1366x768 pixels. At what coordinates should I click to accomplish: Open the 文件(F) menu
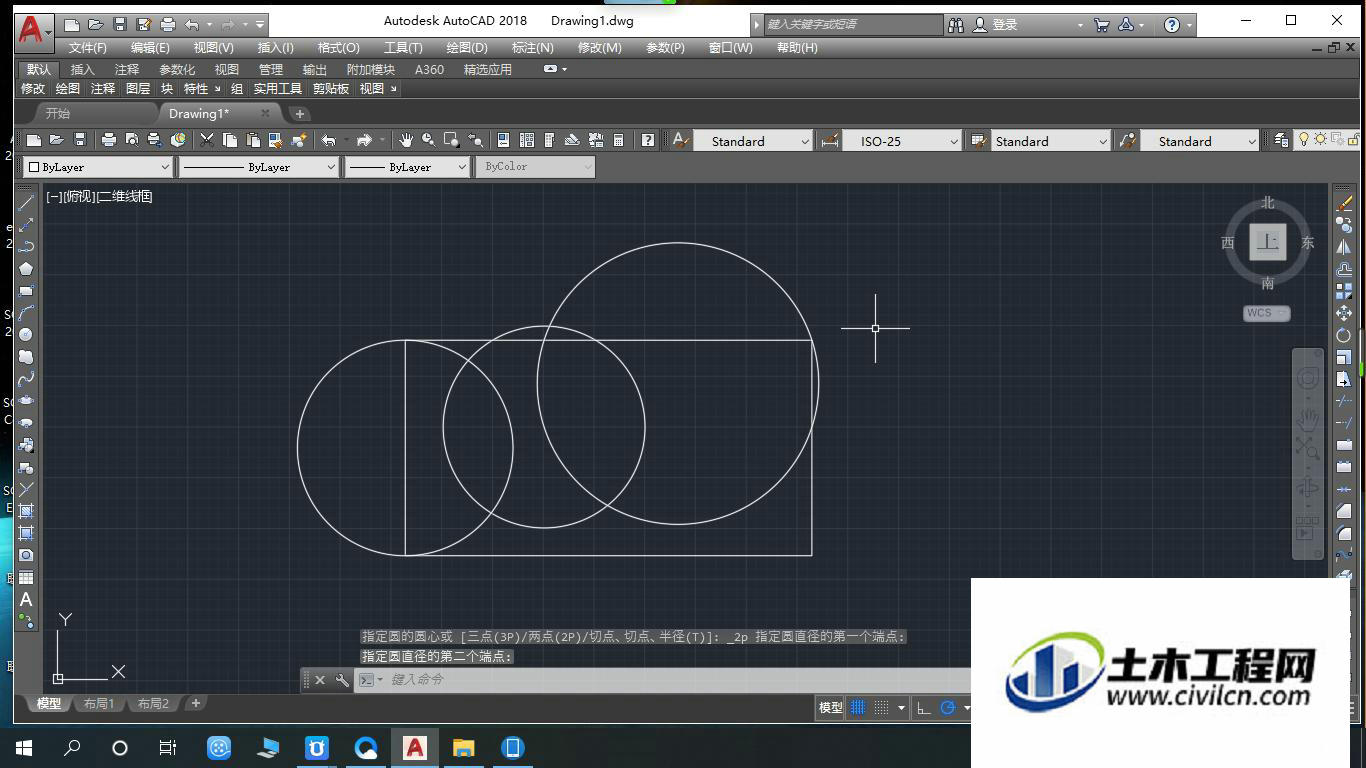click(x=88, y=47)
